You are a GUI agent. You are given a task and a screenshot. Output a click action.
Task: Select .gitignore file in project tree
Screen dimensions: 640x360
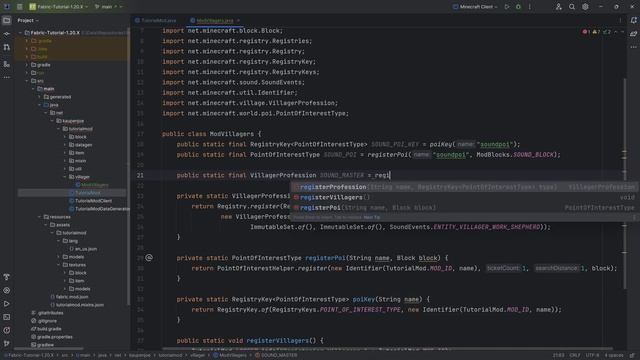(x=44, y=321)
